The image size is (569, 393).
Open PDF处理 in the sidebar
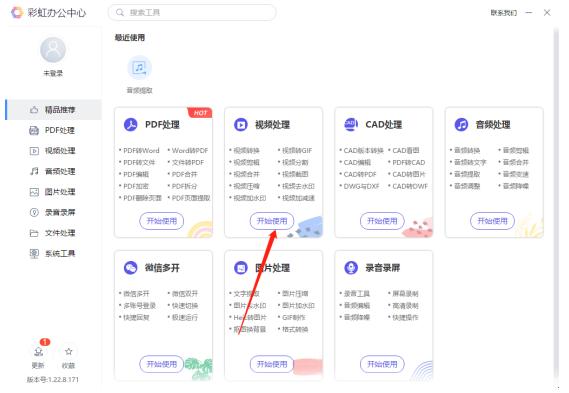54,130
